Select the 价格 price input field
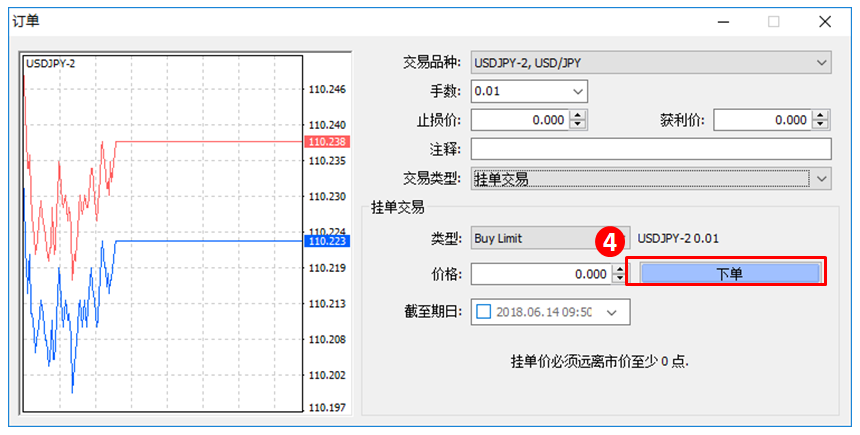This screenshot has width=860, height=435. tap(540, 273)
